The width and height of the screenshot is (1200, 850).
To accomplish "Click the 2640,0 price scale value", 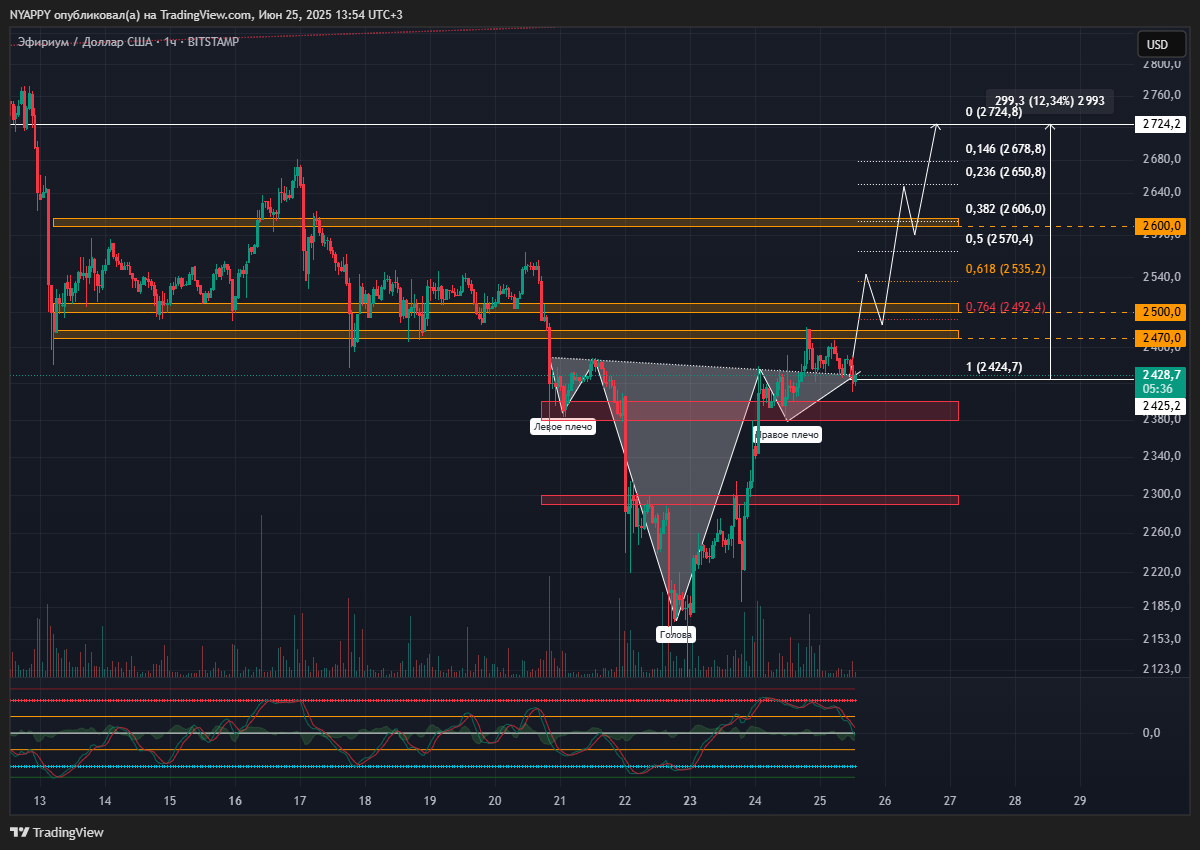I will pos(1162,192).
